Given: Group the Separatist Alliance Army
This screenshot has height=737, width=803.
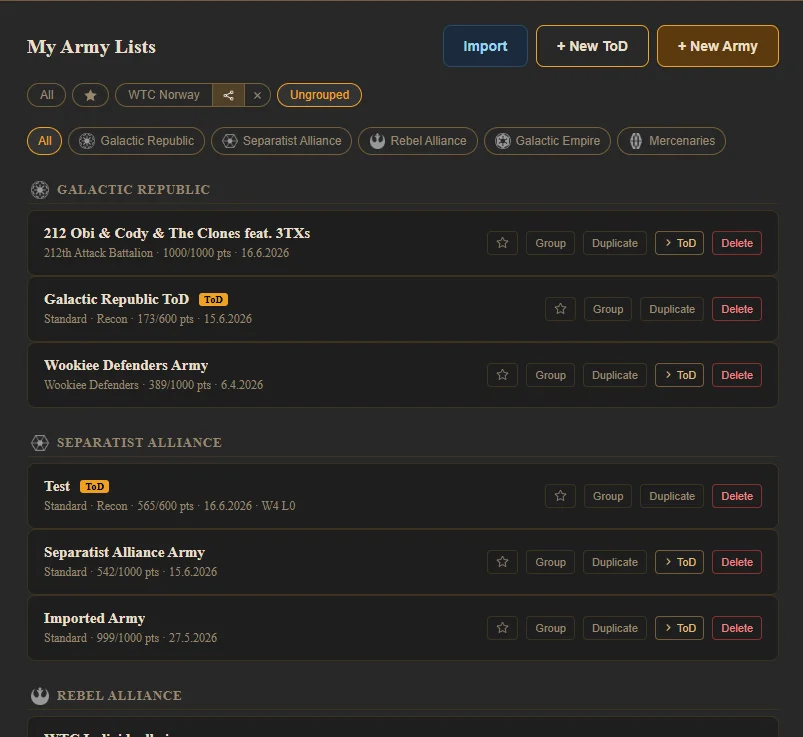Looking at the screenshot, I should tap(551, 562).
